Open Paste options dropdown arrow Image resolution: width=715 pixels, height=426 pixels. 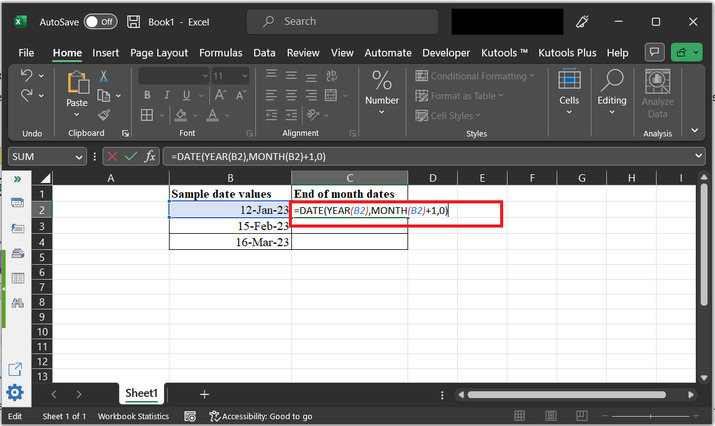(77, 114)
